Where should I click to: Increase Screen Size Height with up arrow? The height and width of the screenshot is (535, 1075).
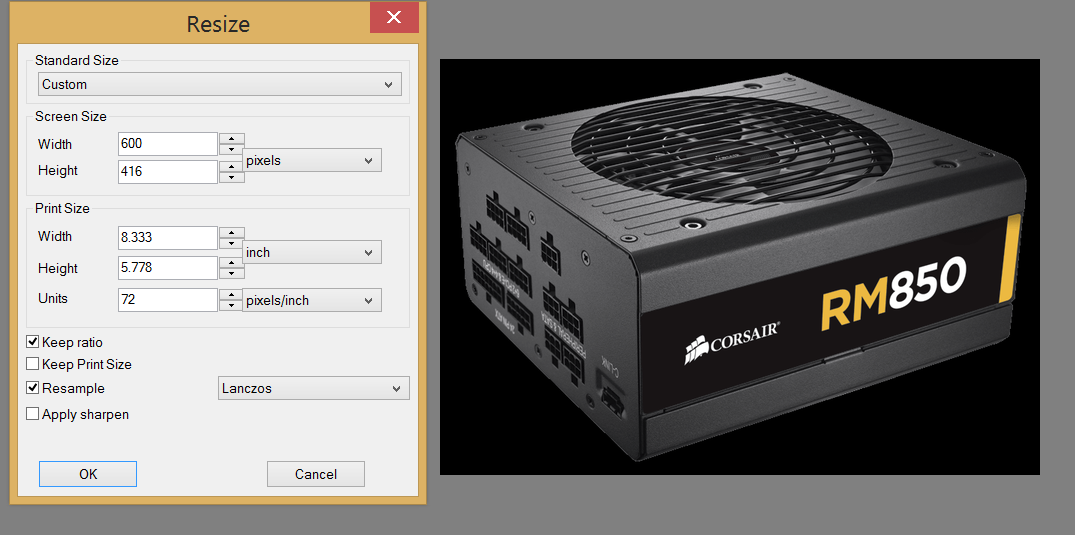pos(232,166)
